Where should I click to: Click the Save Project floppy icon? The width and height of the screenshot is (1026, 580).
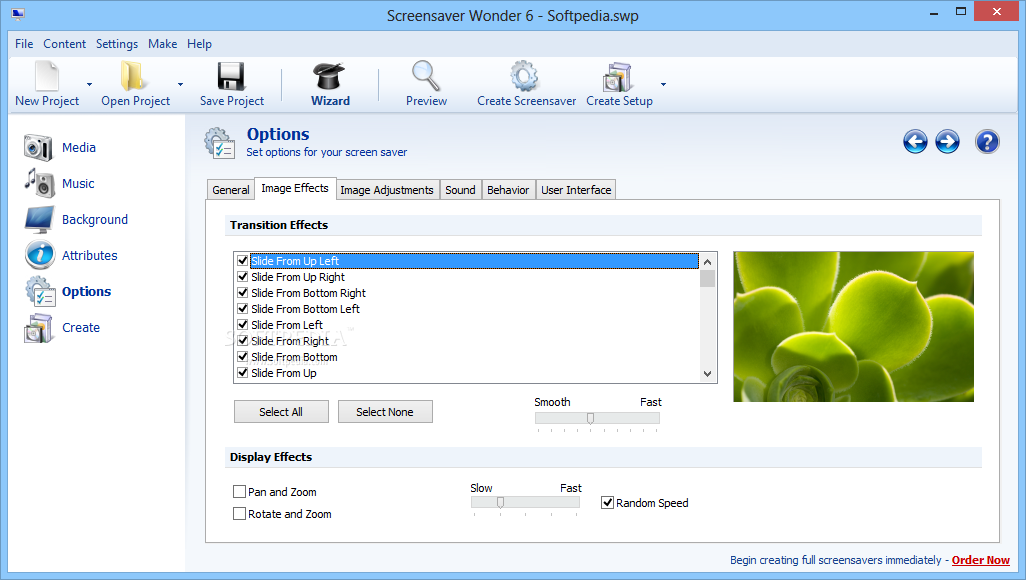click(231, 76)
